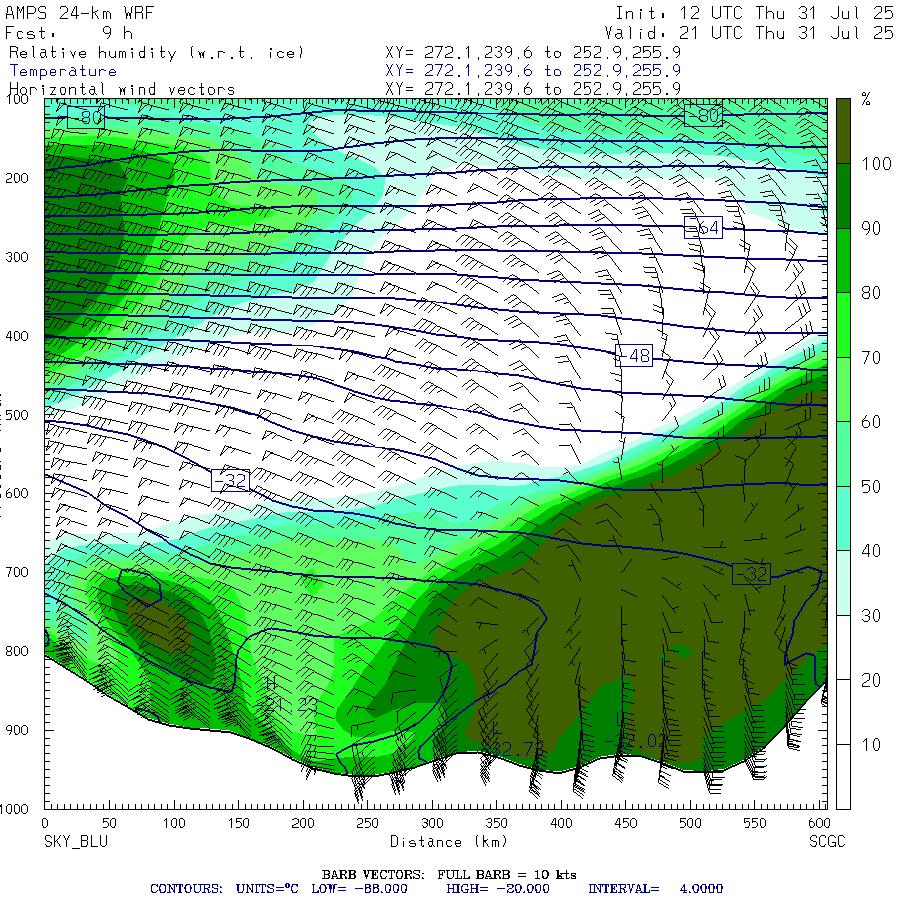Image resolution: width=900 pixels, height=900 pixels.
Task: Click the -80 contour label at upper left
Action: [86, 117]
